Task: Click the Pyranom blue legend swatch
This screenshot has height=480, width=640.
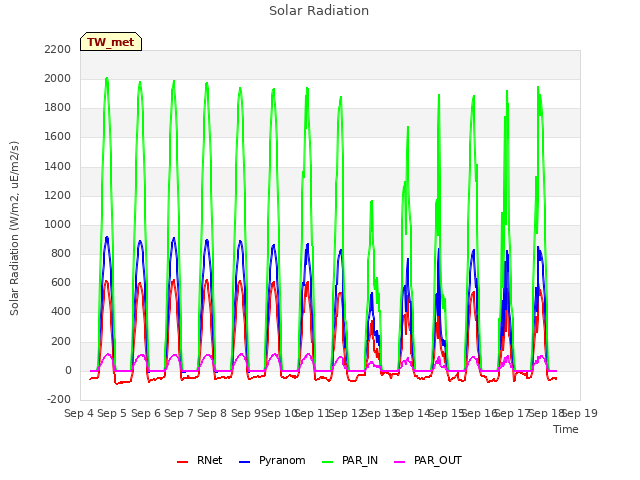Action: (244, 462)
